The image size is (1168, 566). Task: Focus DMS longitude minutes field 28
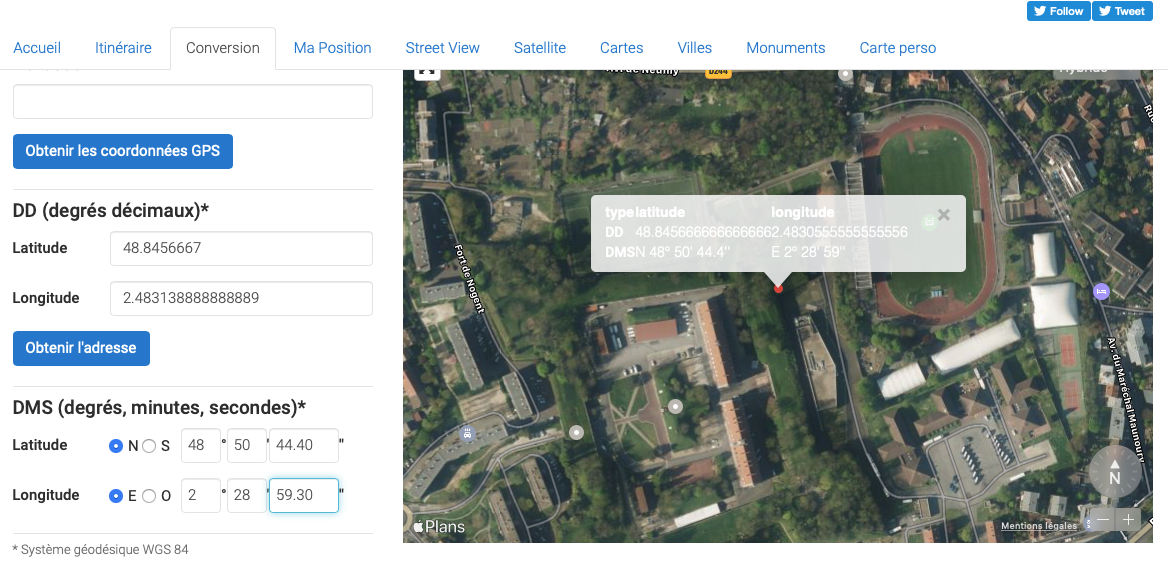click(x=247, y=495)
